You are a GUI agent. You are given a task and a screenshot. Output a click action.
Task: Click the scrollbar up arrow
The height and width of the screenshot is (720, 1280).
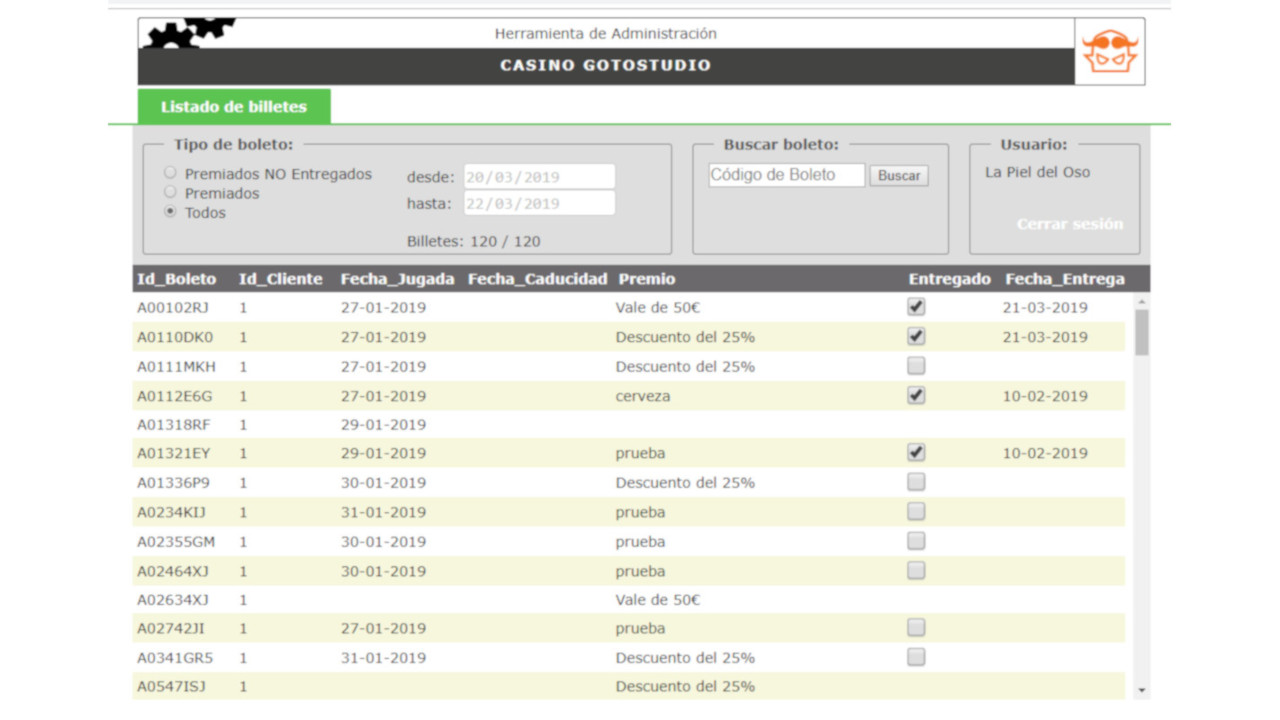pos(1141,301)
